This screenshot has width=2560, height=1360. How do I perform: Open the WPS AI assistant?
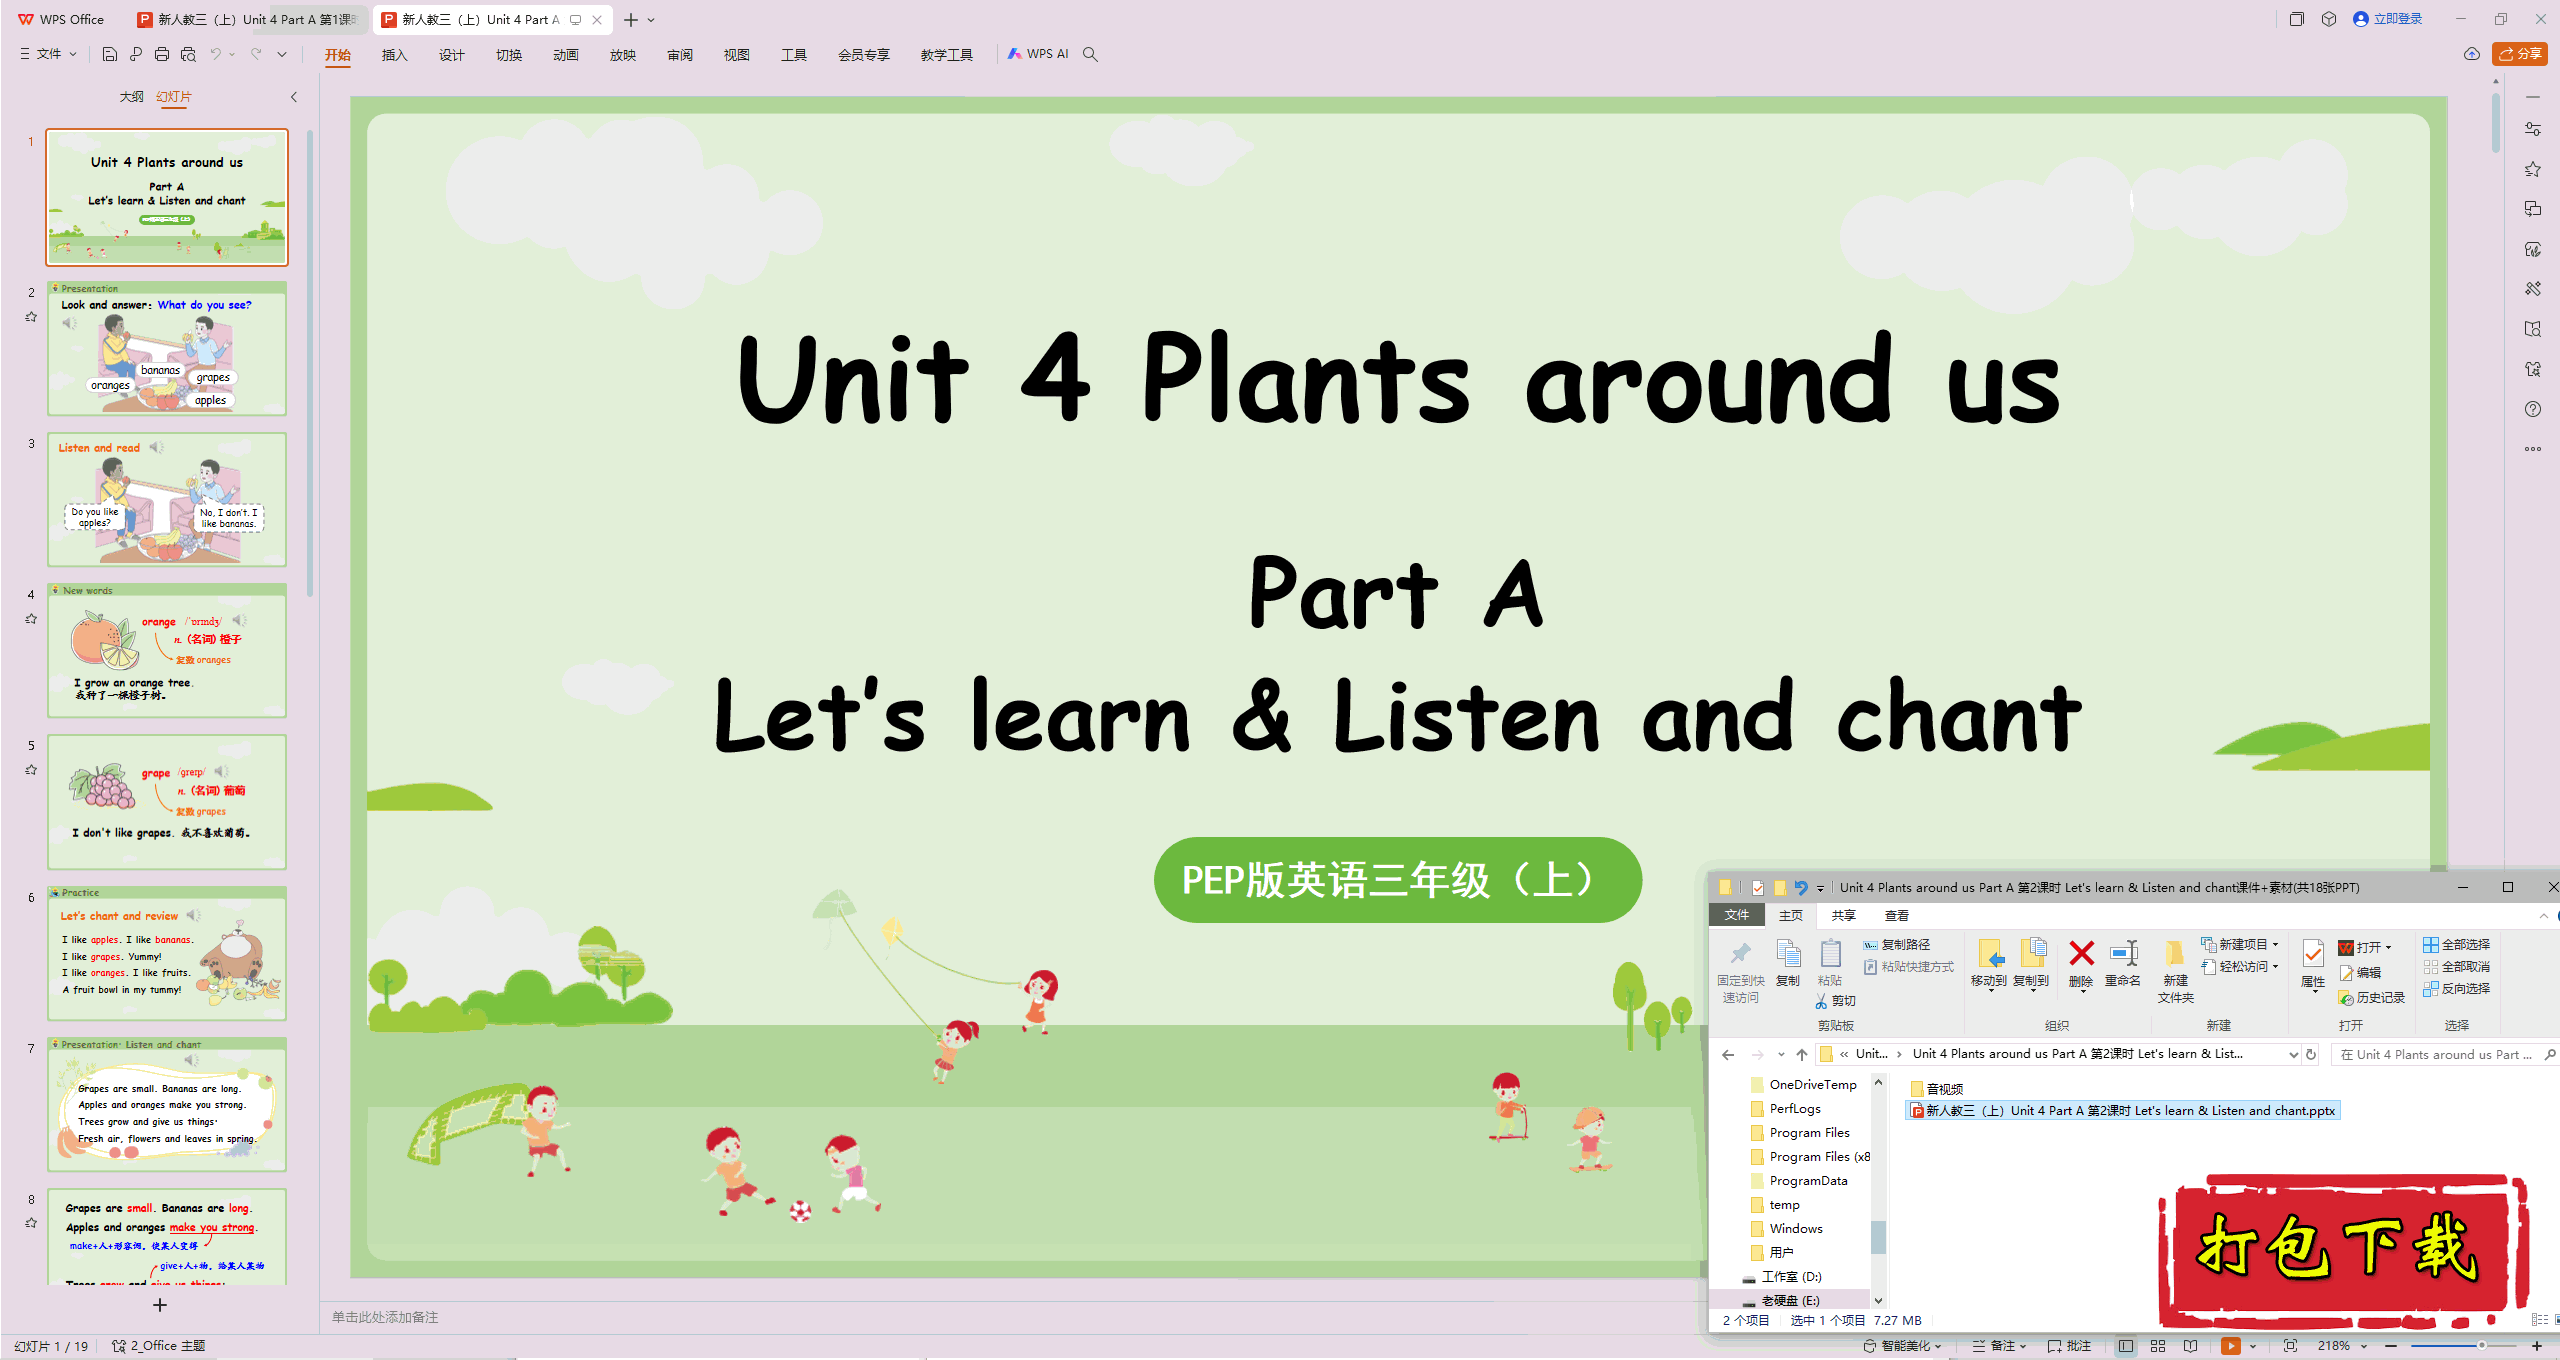1038,54
